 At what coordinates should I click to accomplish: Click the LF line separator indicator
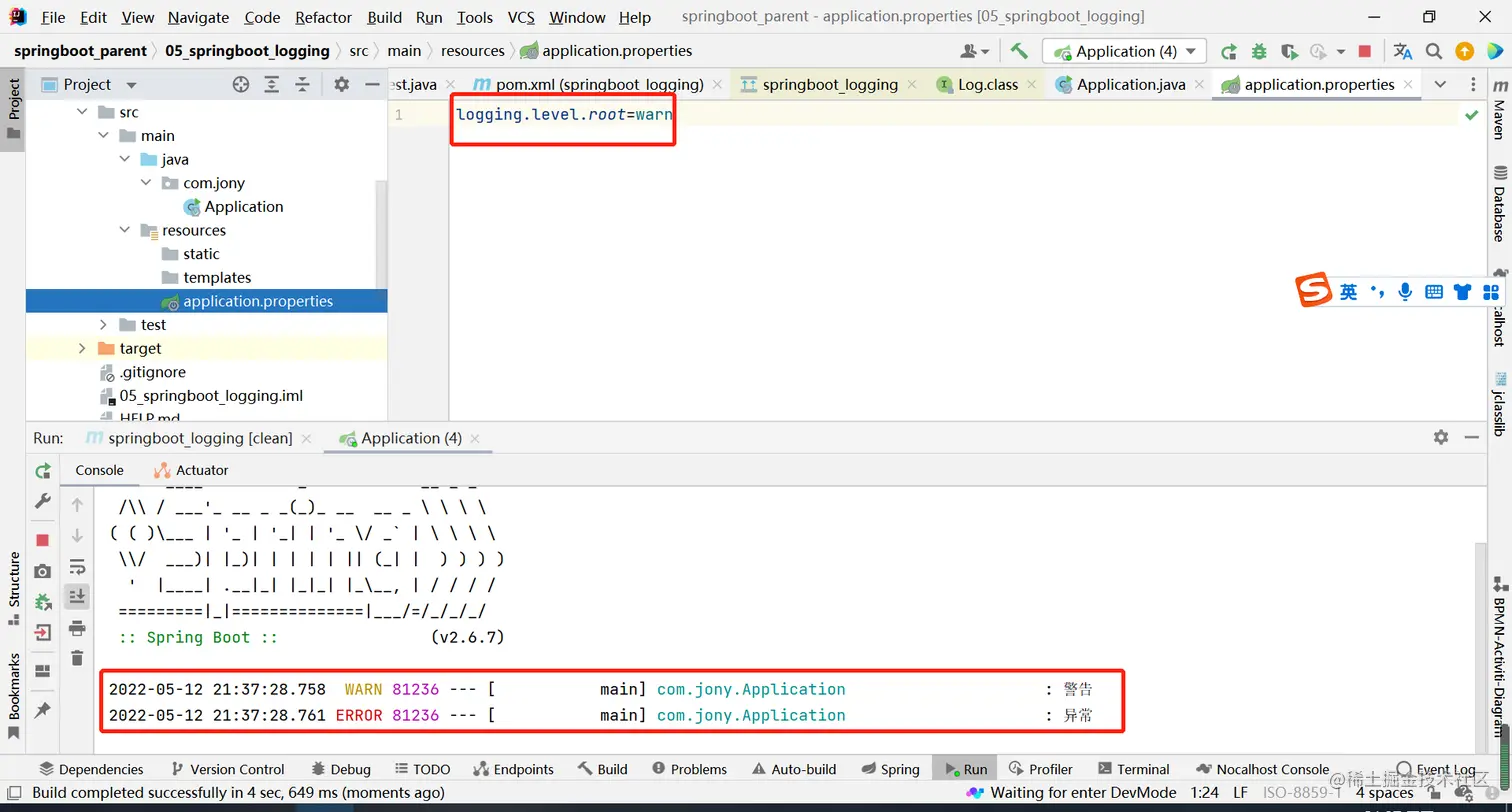pos(1240,793)
